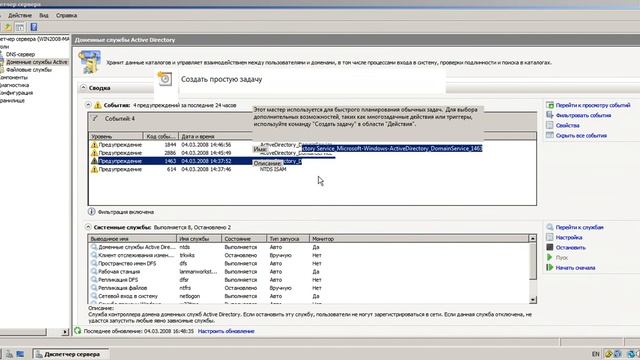Open Перейти к просмотру событий link

[x=593, y=105]
